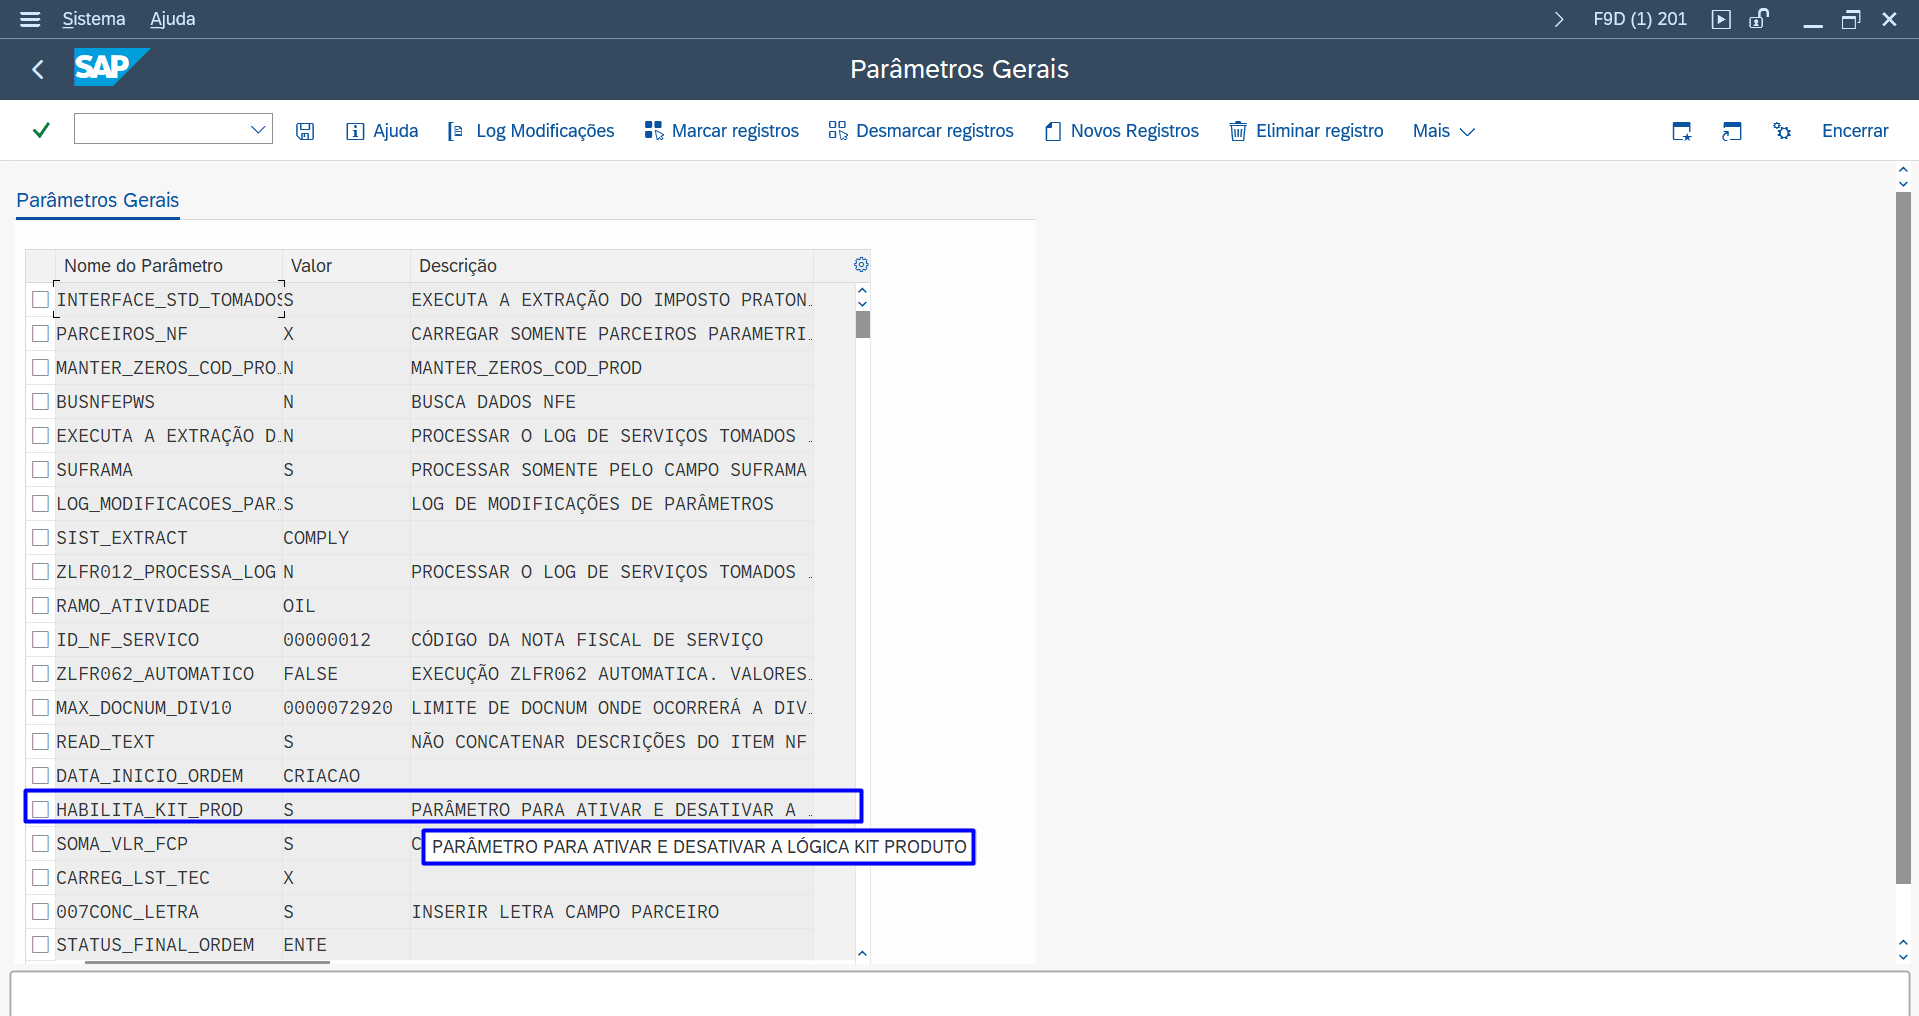Check the PARCEIROS_NF row checkbox
The image size is (1919, 1016).
pyautogui.click(x=40, y=334)
